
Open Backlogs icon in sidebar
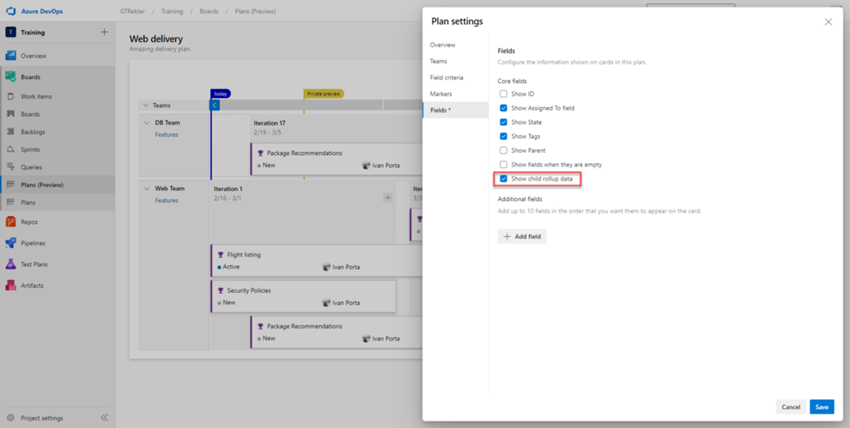10,132
